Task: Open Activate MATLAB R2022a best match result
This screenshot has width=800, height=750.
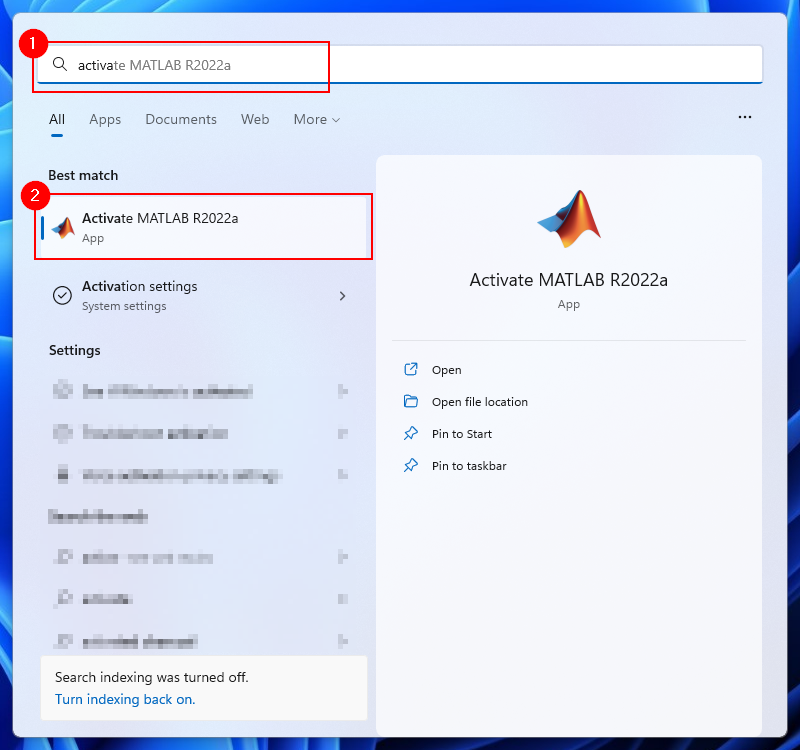Action: [x=204, y=227]
